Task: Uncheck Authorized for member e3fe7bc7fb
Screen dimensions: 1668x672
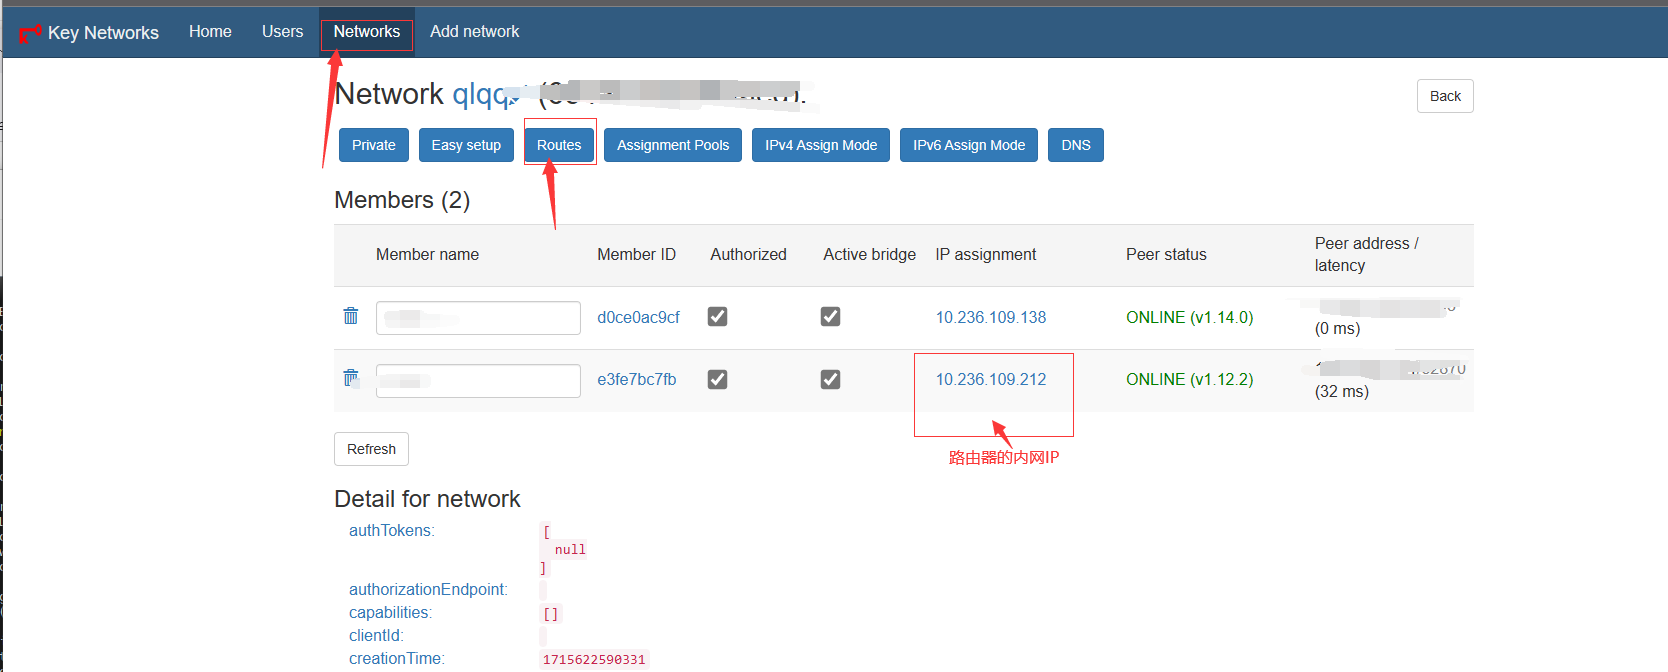Action: [x=717, y=380]
